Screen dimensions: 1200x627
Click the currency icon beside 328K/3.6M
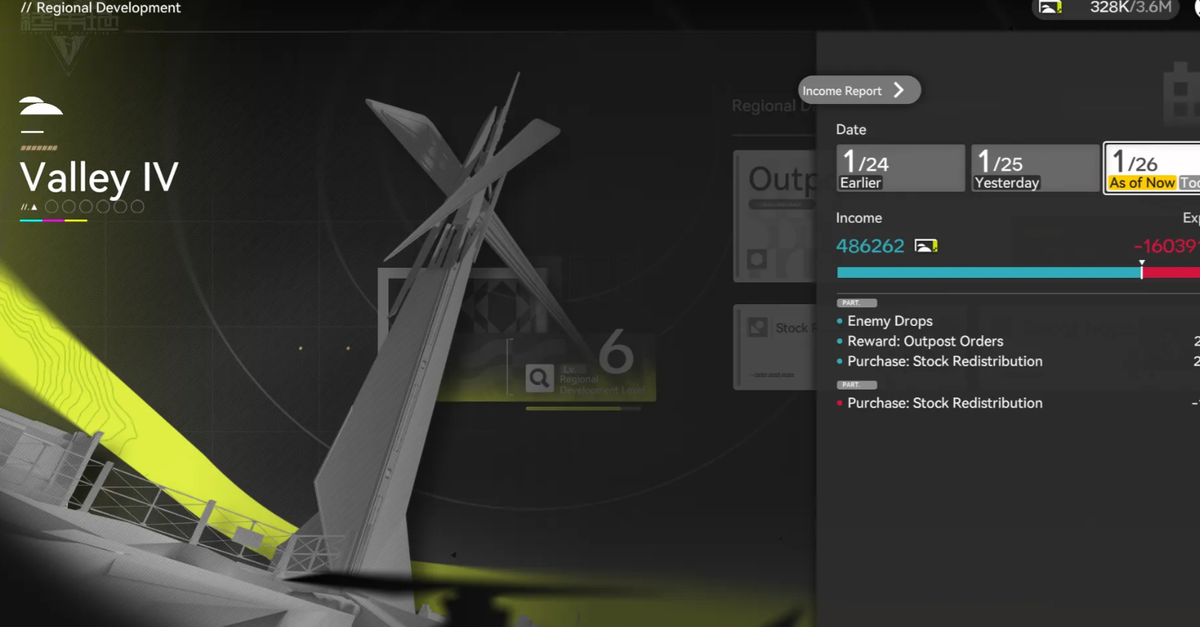1050,8
